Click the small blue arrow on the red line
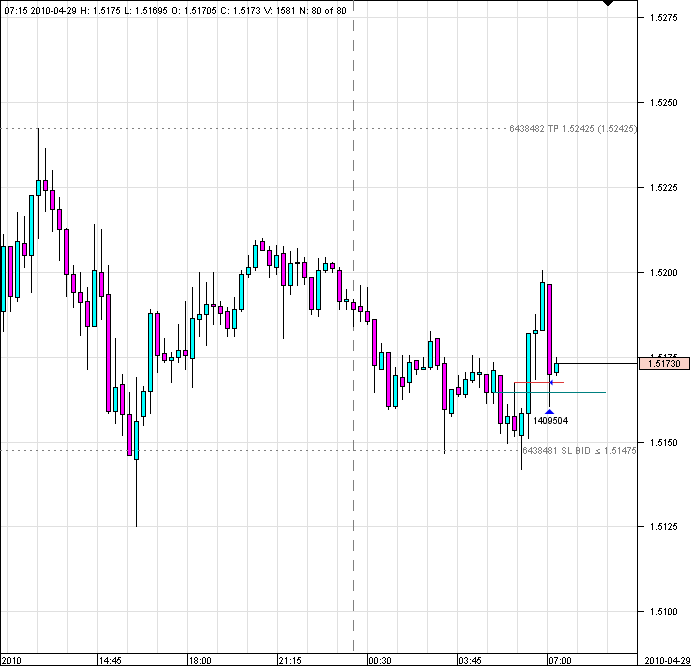The image size is (691, 666). coord(551,383)
